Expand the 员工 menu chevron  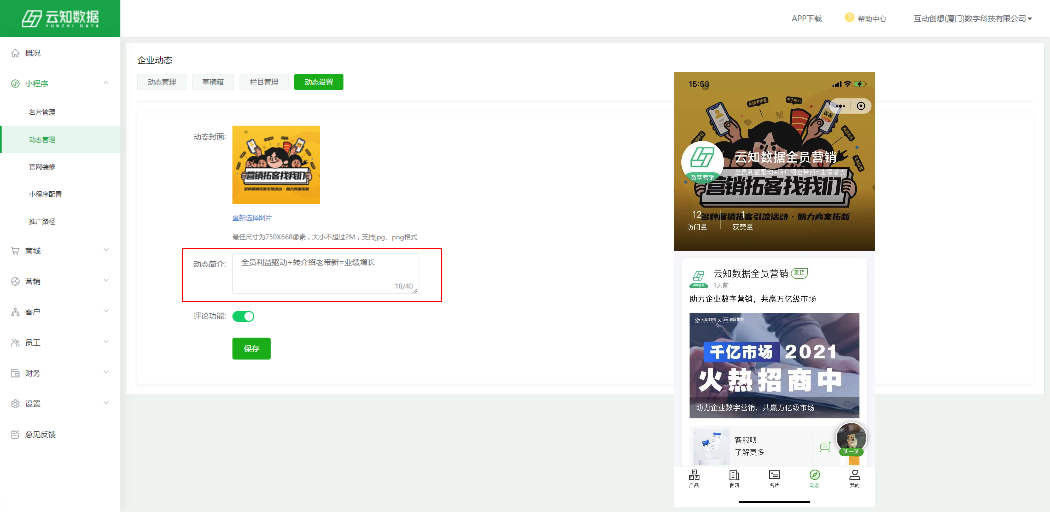click(x=106, y=343)
